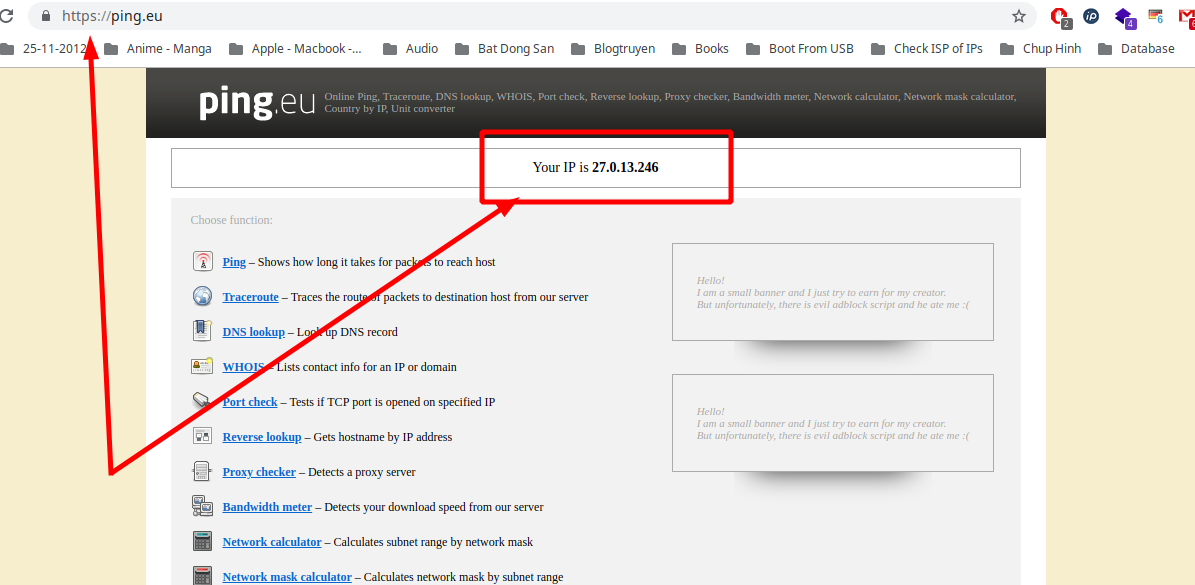Click the address bar showing https://ping.eu
The image size is (1195, 585).
pos(532,16)
